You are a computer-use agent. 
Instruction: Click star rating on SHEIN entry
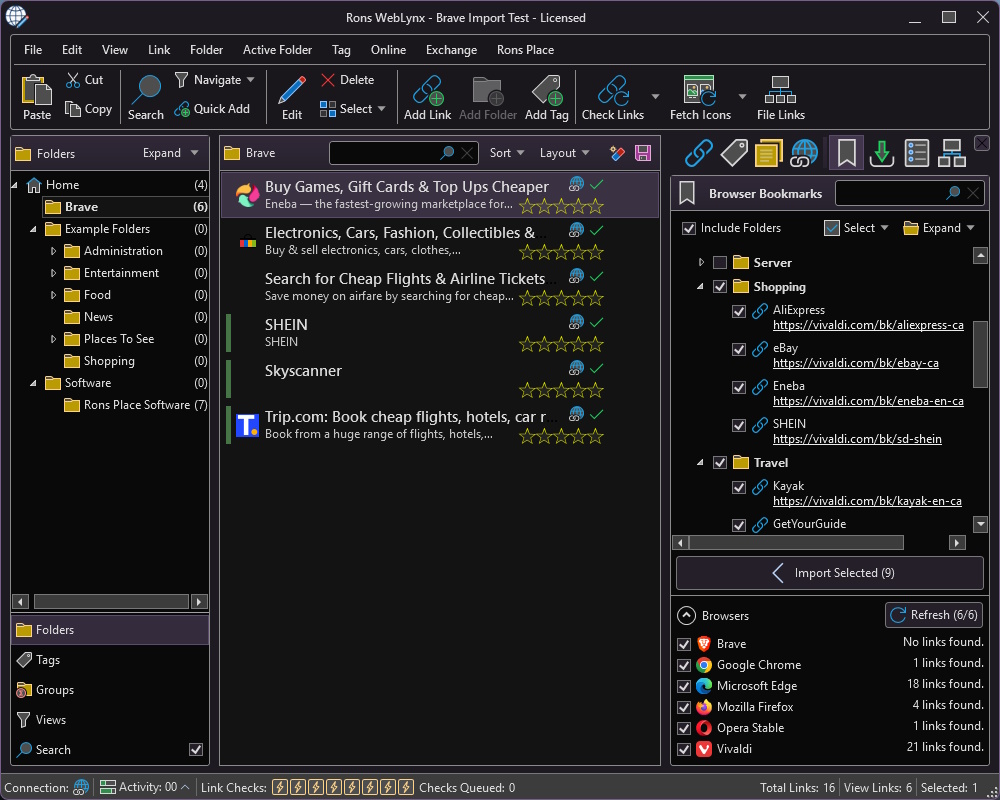[x=561, y=345]
